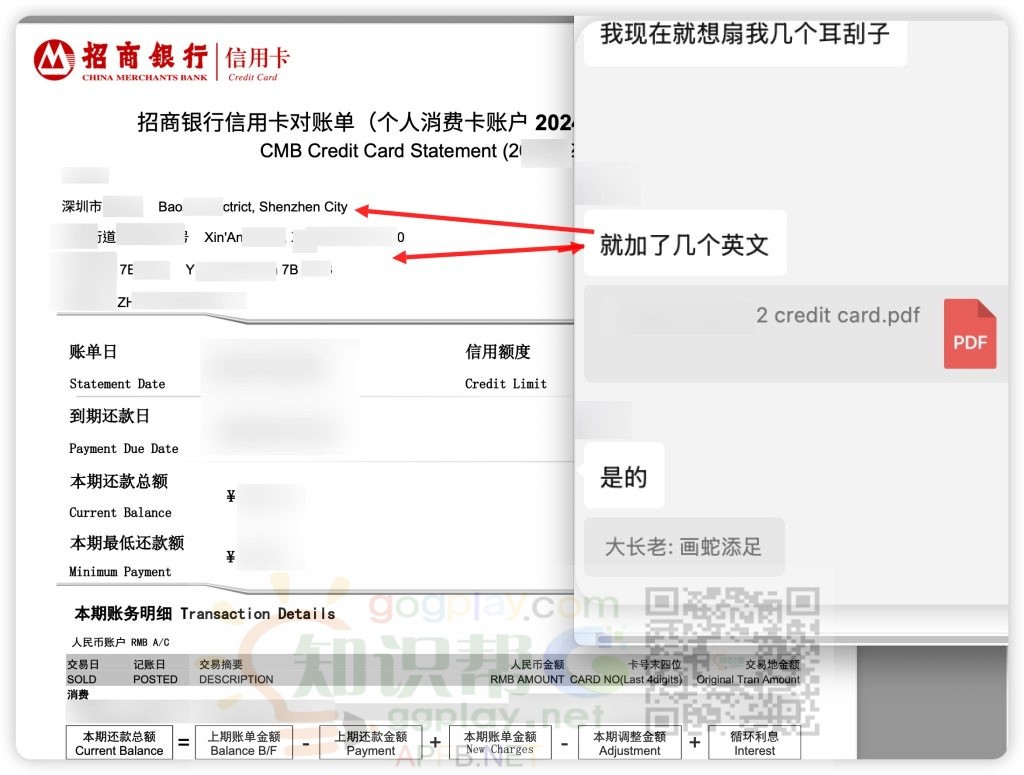Click the 'Current Balance' formula box
The image size is (1024, 775).
click(x=120, y=743)
